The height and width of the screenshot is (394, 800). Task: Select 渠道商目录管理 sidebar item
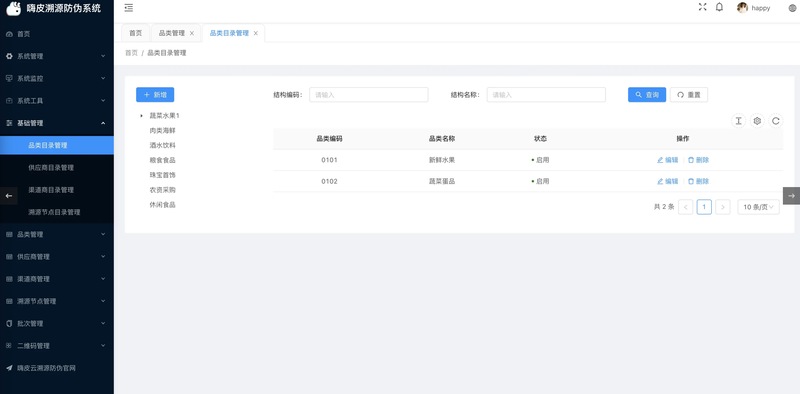(57, 190)
